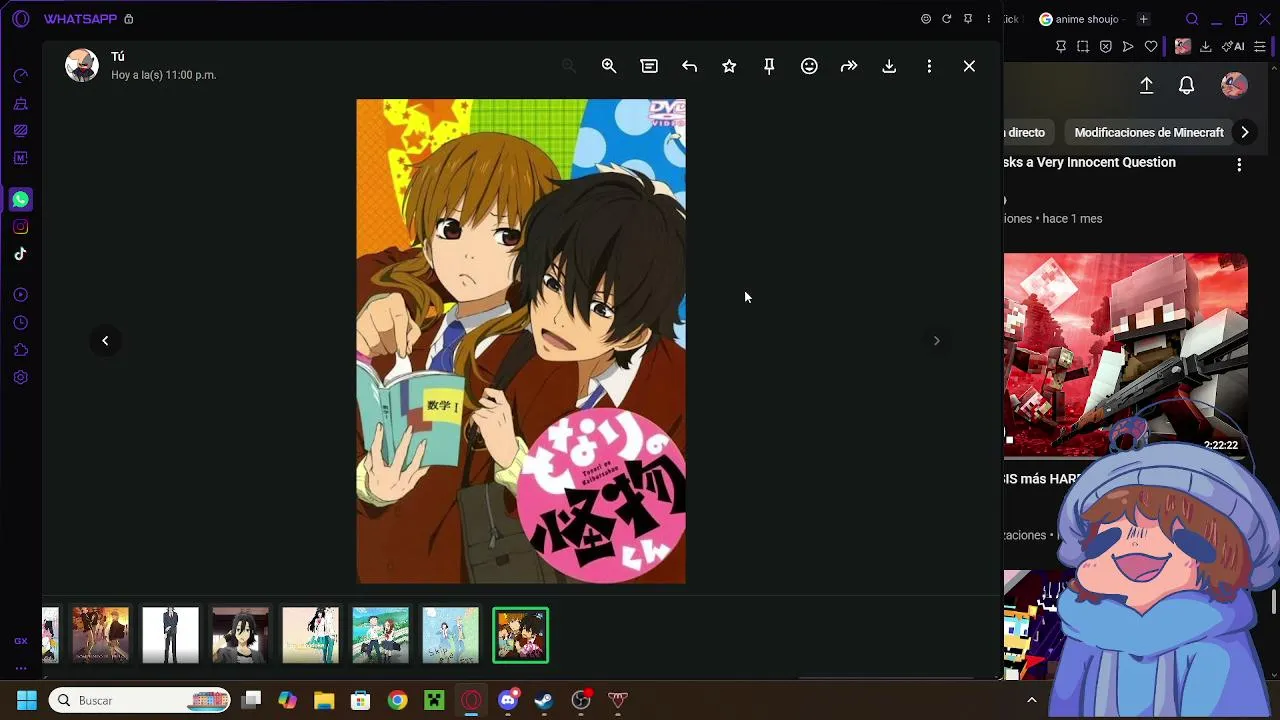Viewport: 1280px width, 720px height.
Task: Switch to the anime shoujo Google tab
Action: point(1081,19)
